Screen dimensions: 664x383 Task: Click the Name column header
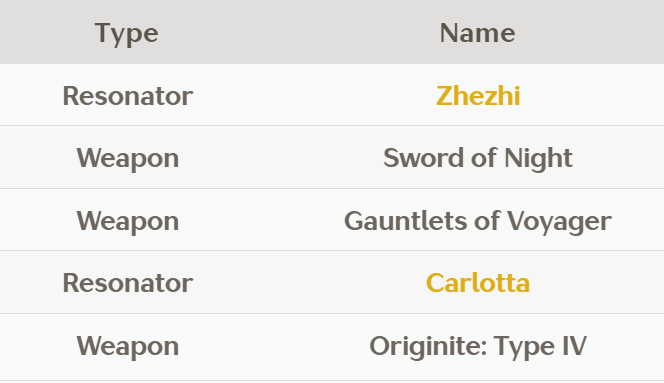click(x=478, y=33)
